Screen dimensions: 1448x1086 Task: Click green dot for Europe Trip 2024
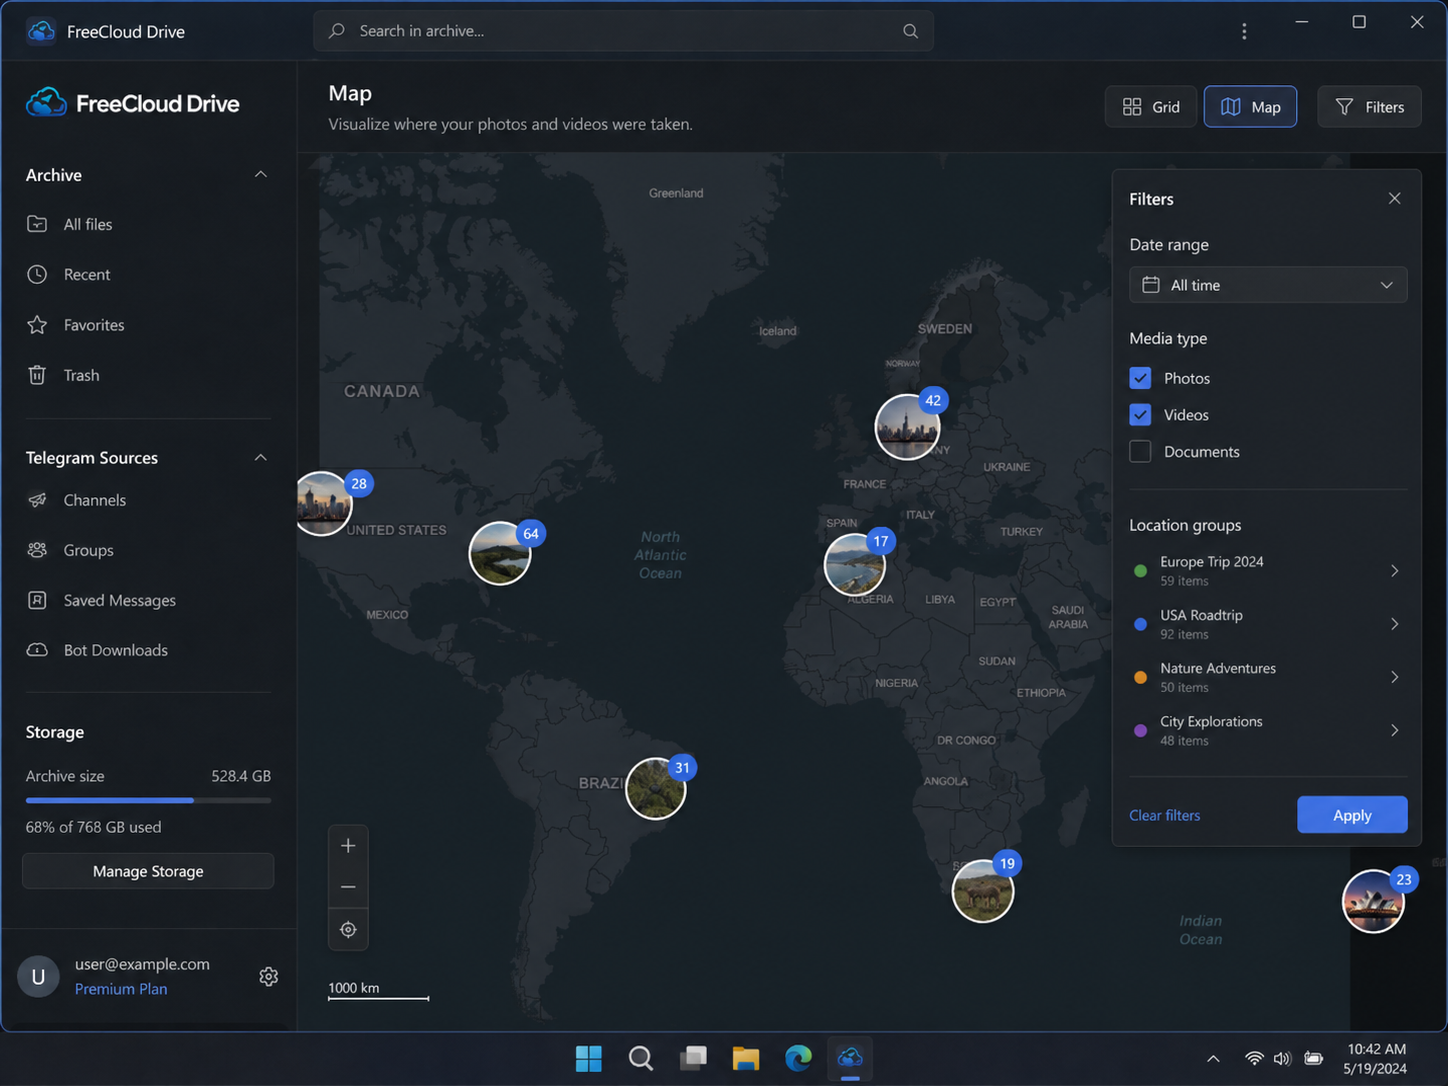click(1140, 571)
